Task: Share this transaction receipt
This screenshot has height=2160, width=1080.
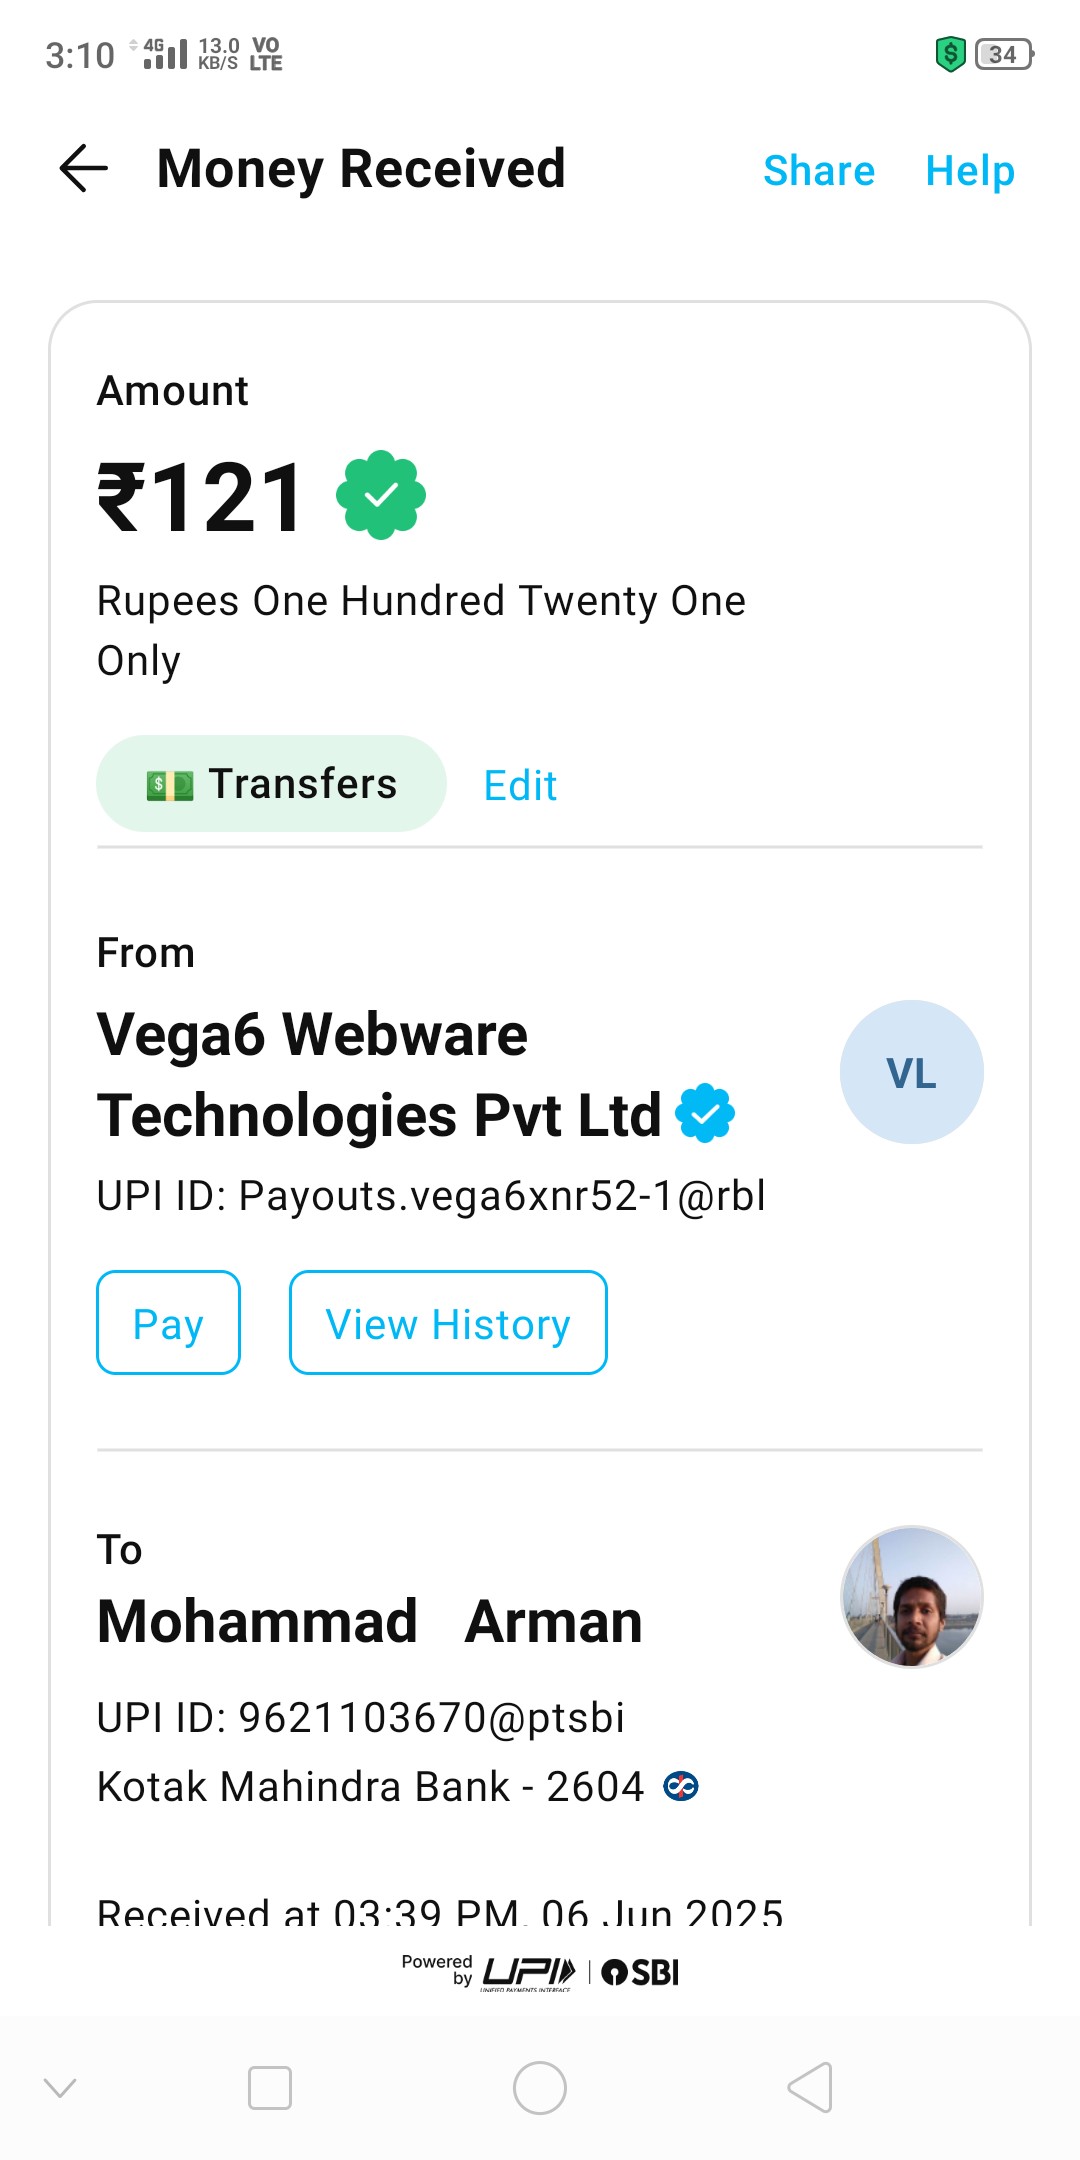Action: [819, 171]
